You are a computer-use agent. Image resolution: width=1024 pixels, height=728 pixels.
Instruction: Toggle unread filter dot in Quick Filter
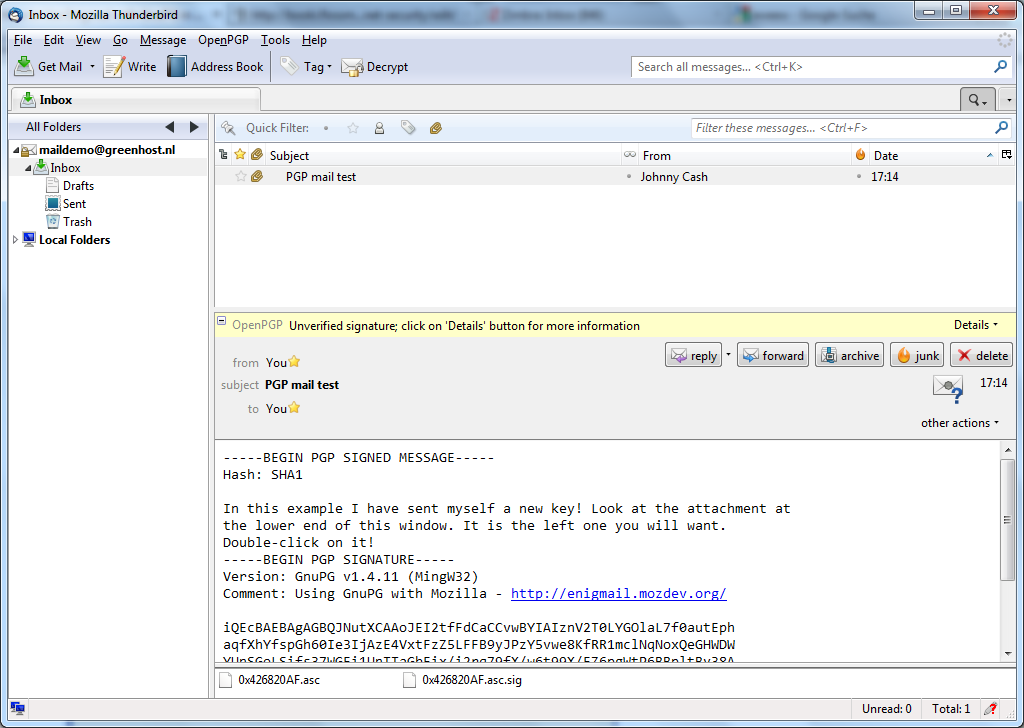click(x=325, y=128)
